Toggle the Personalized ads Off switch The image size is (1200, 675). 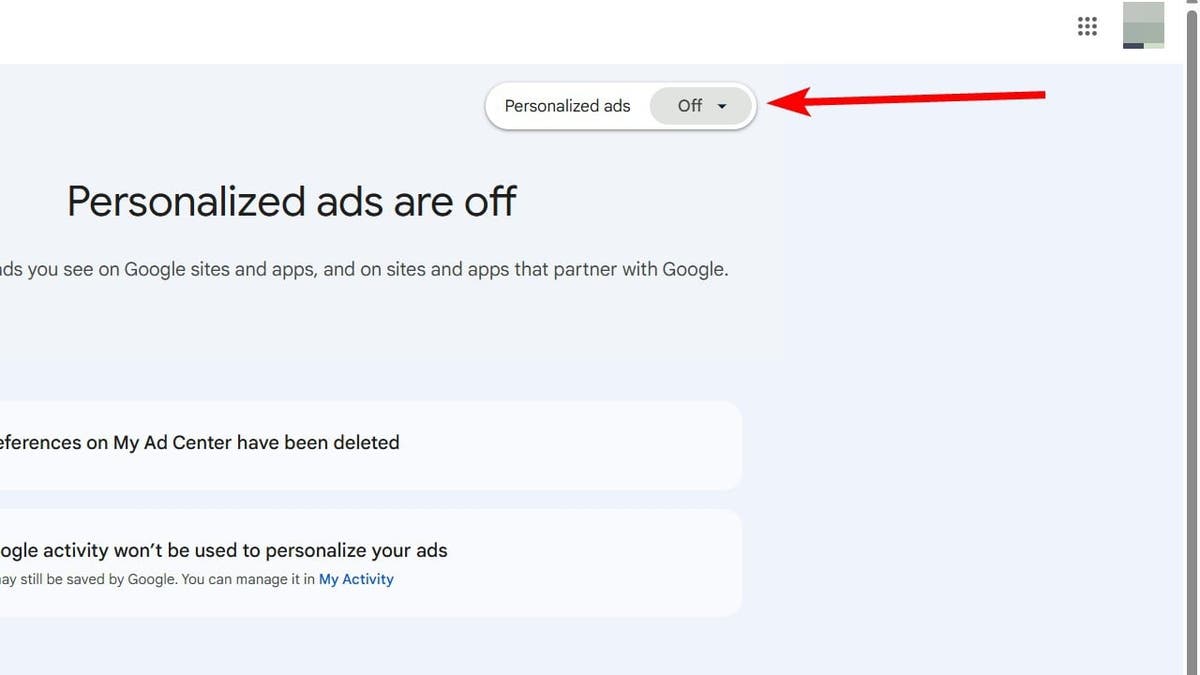pyautogui.click(x=700, y=104)
